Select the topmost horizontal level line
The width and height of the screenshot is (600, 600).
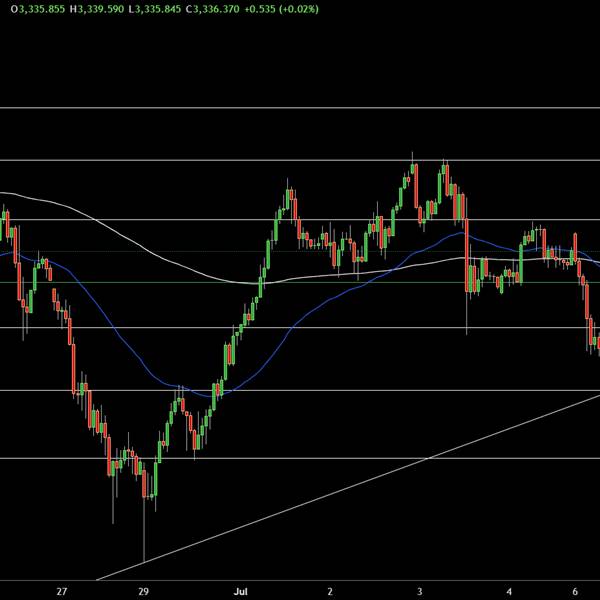tap(300, 108)
